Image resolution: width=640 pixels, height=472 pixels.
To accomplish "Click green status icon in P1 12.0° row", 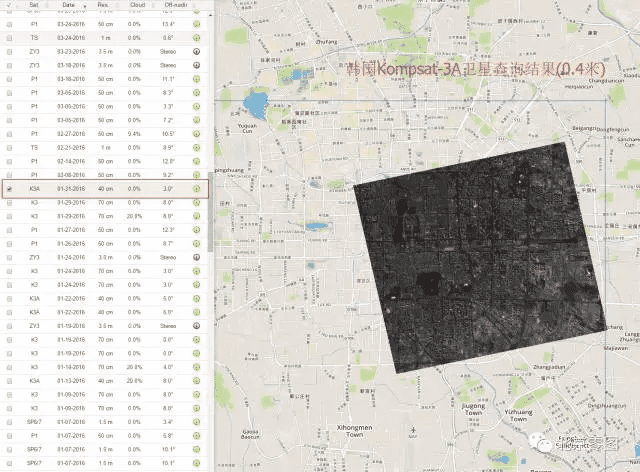I will click(196, 161).
